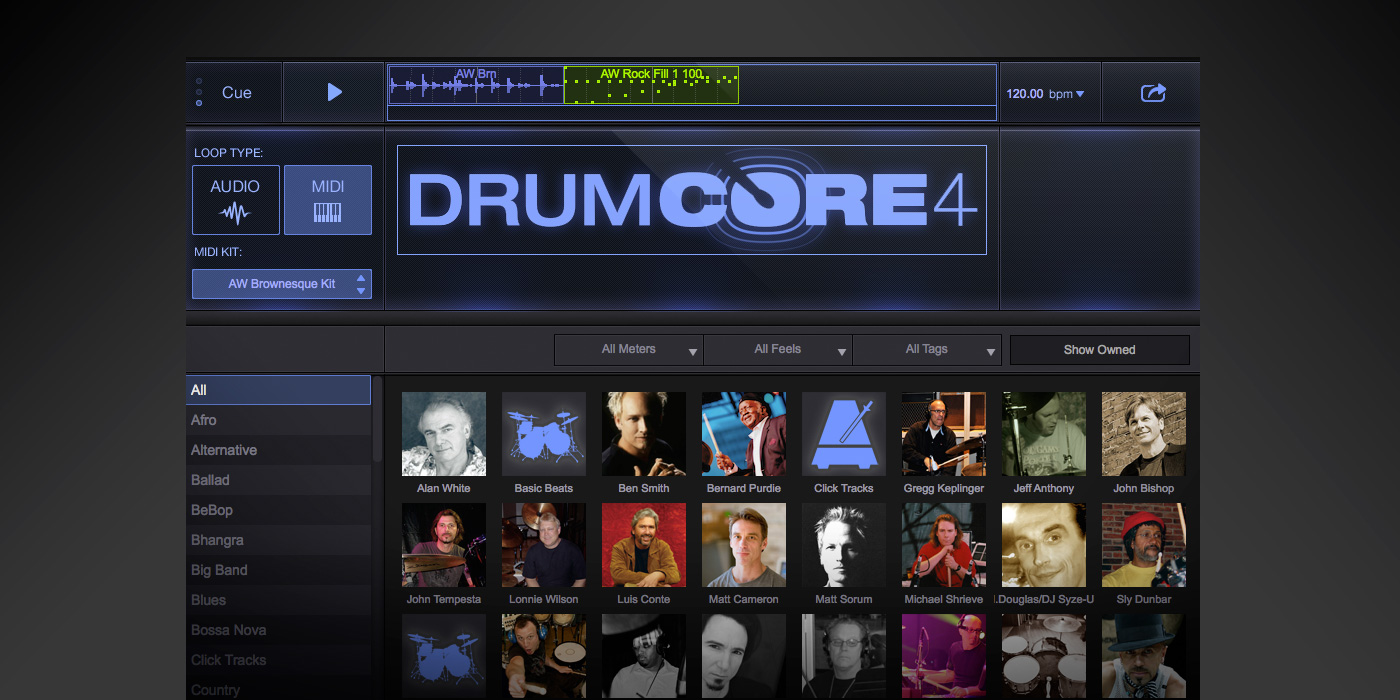Open Luis Conte drummer thumbnail

pyautogui.click(x=644, y=545)
